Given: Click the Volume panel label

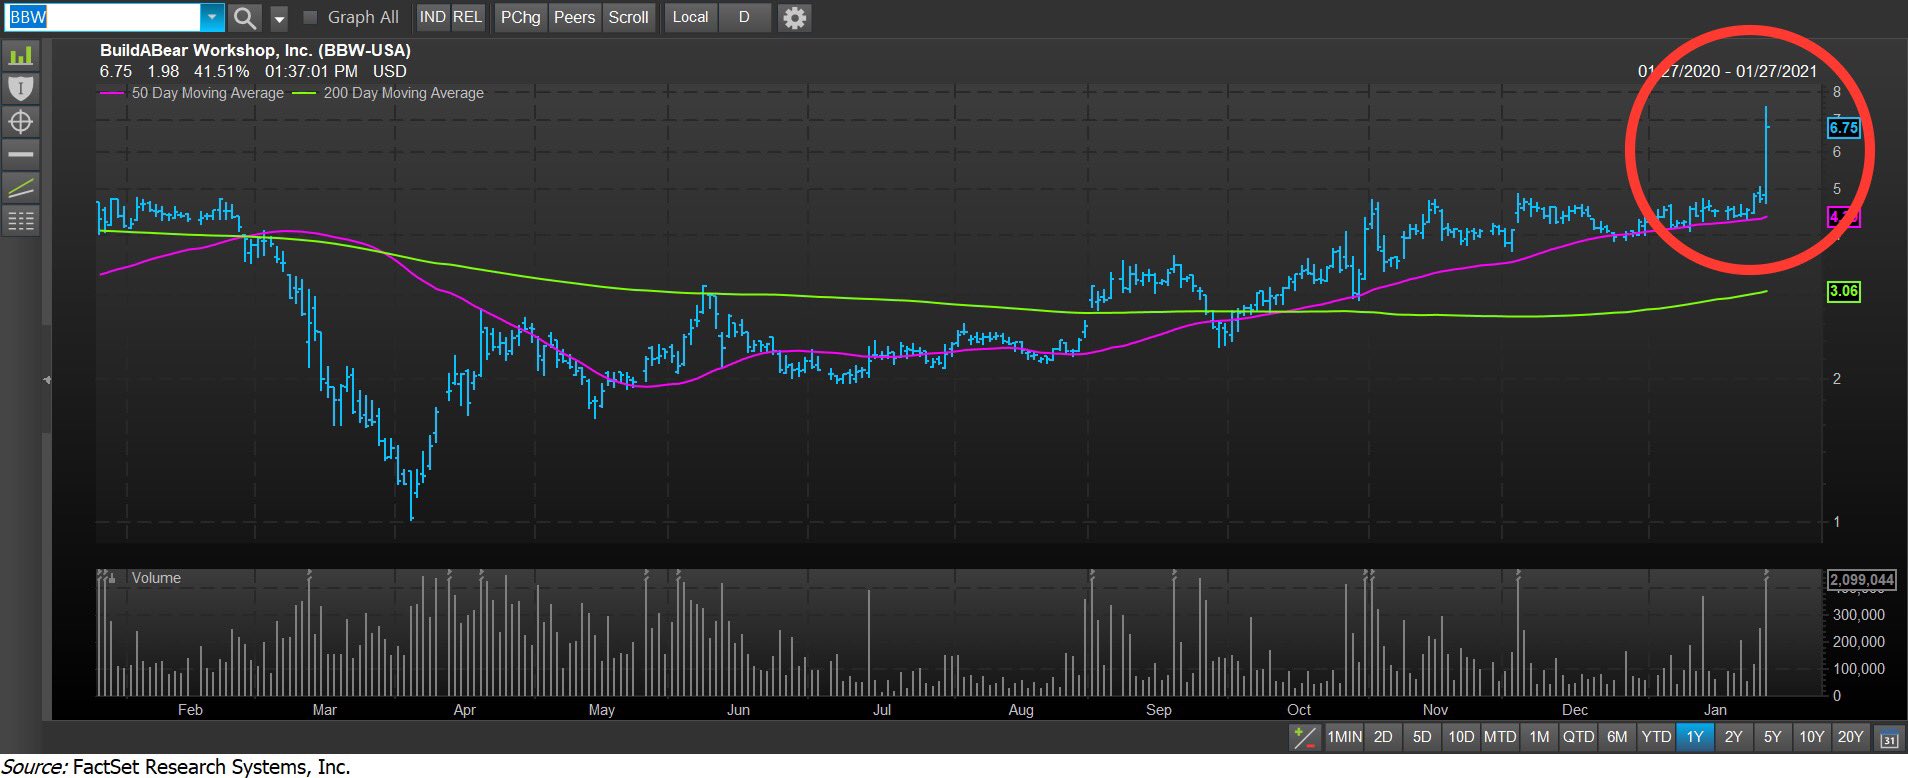Looking at the screenshot, I should pos(156,578).
